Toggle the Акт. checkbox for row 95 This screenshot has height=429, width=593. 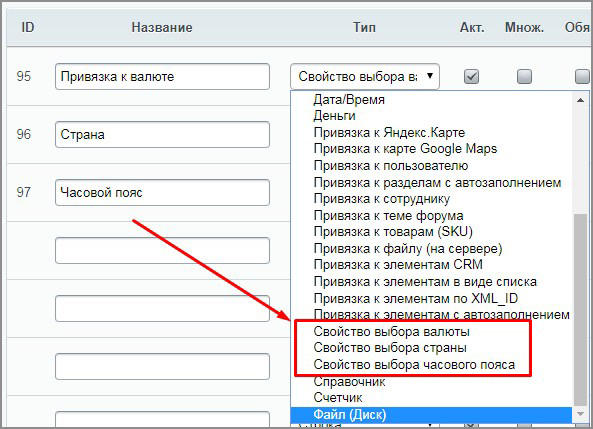[x=471, y=76]
